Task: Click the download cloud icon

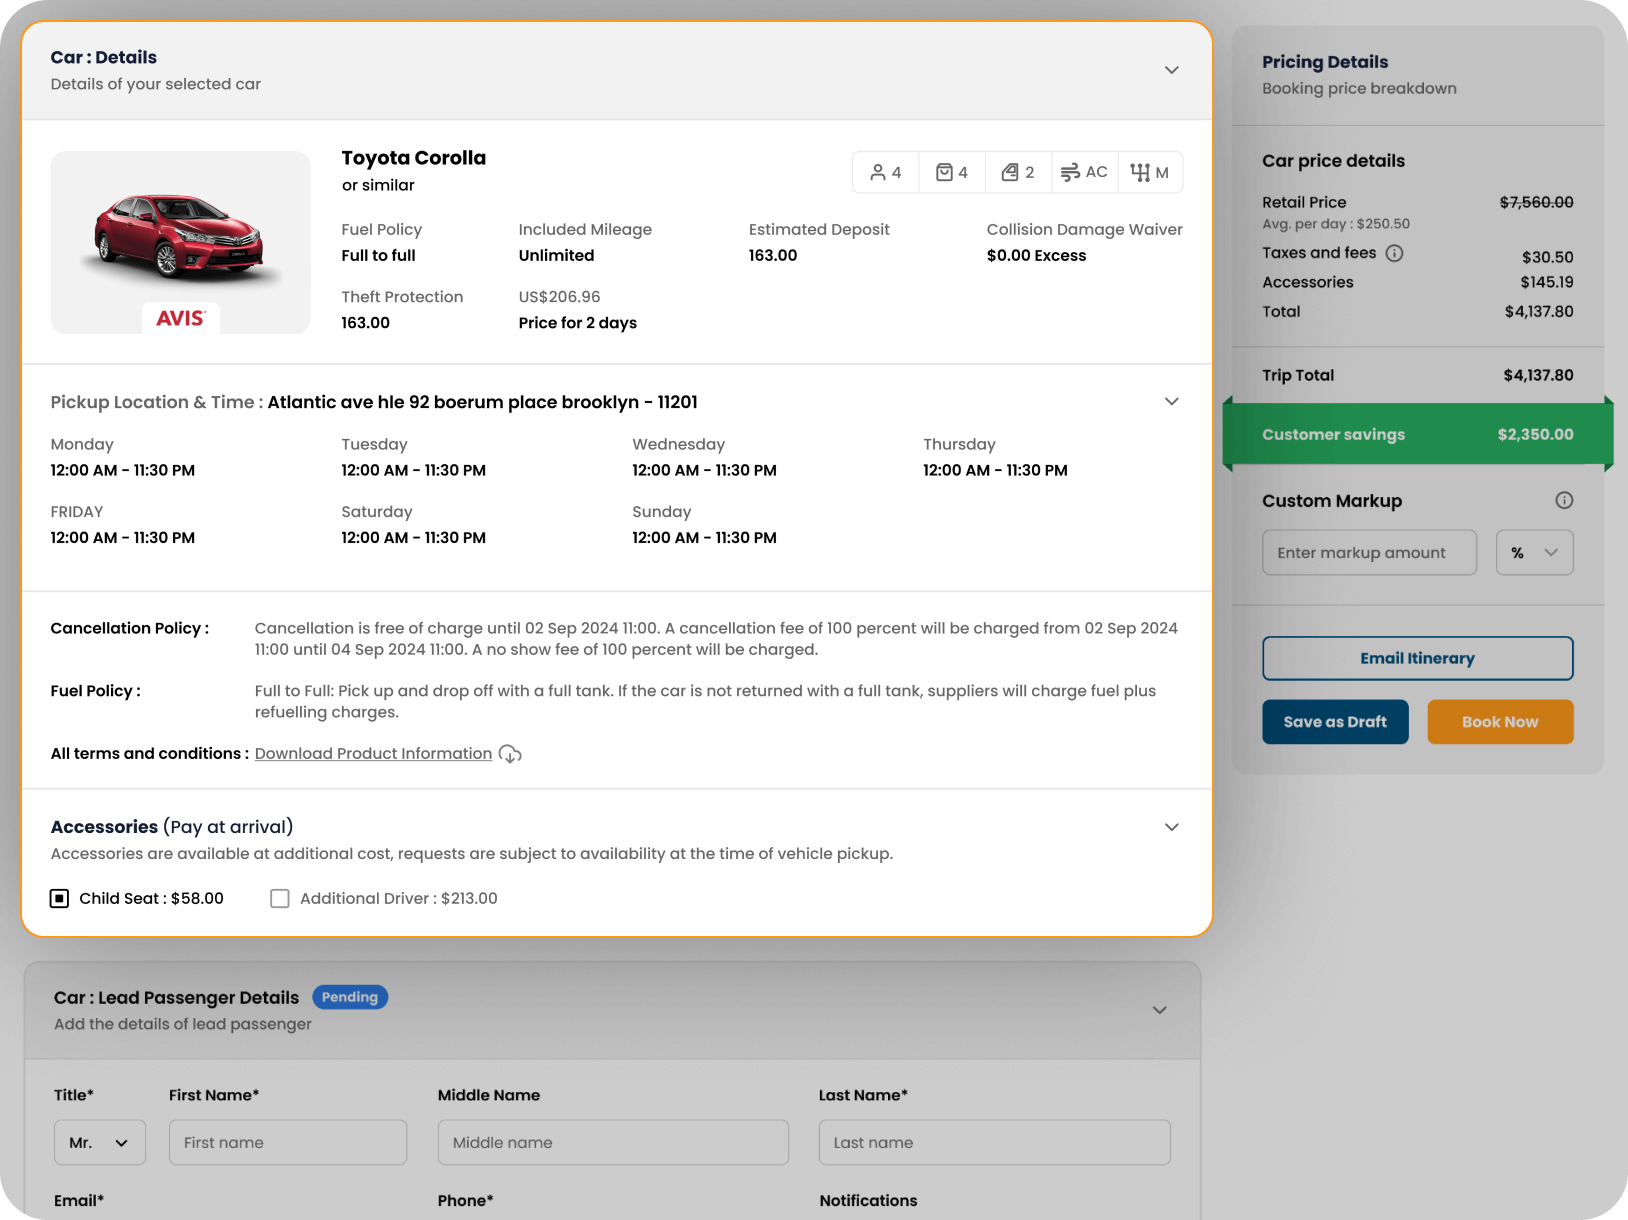Action: pos(510,754)
